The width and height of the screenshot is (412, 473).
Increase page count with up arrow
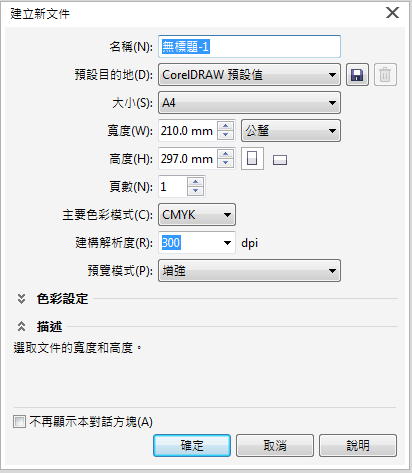(x=195, y=182)
